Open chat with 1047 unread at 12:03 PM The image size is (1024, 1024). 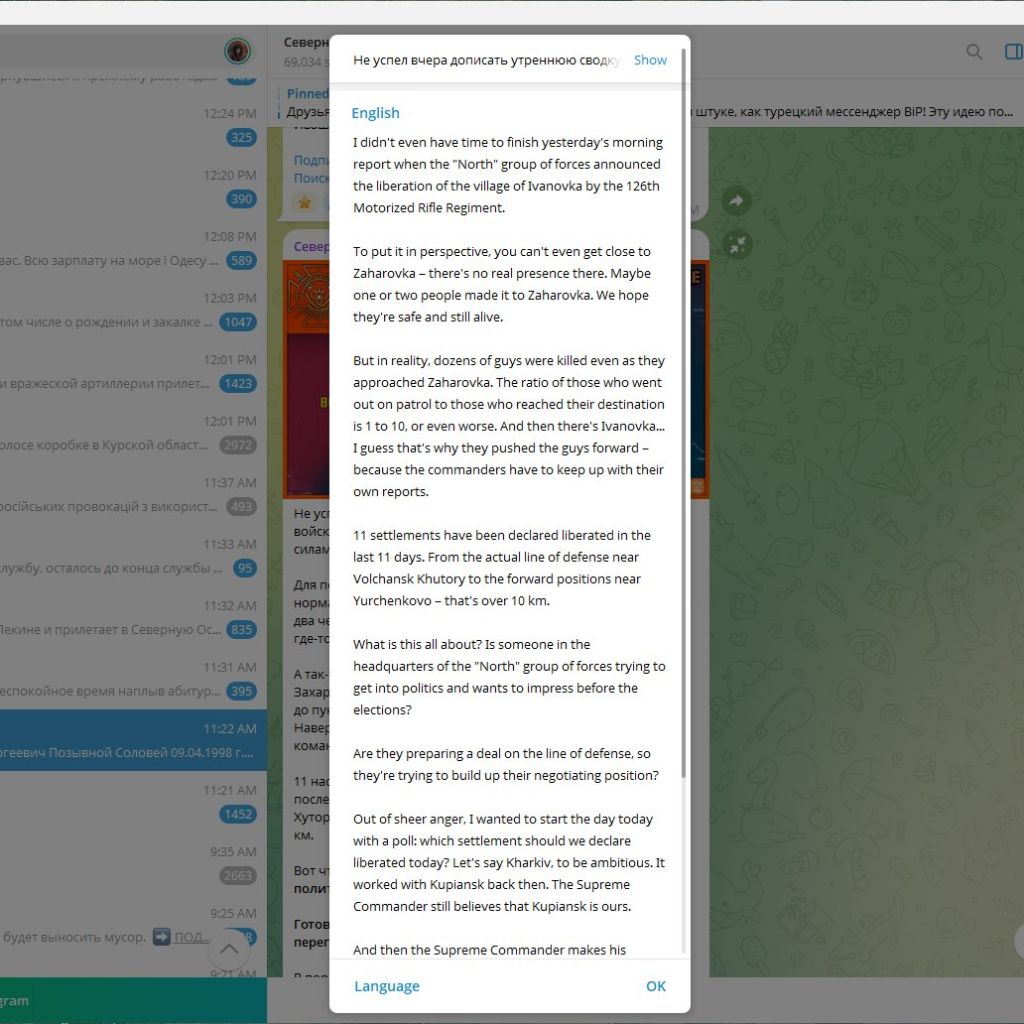(133, 310)
